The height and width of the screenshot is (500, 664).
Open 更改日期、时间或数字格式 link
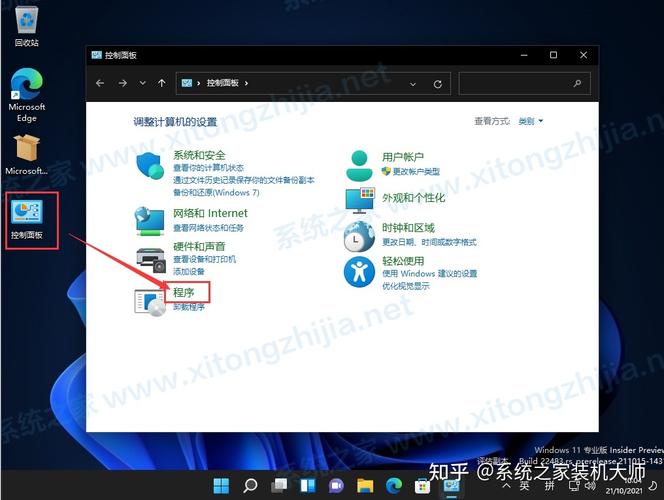[429, 242]
